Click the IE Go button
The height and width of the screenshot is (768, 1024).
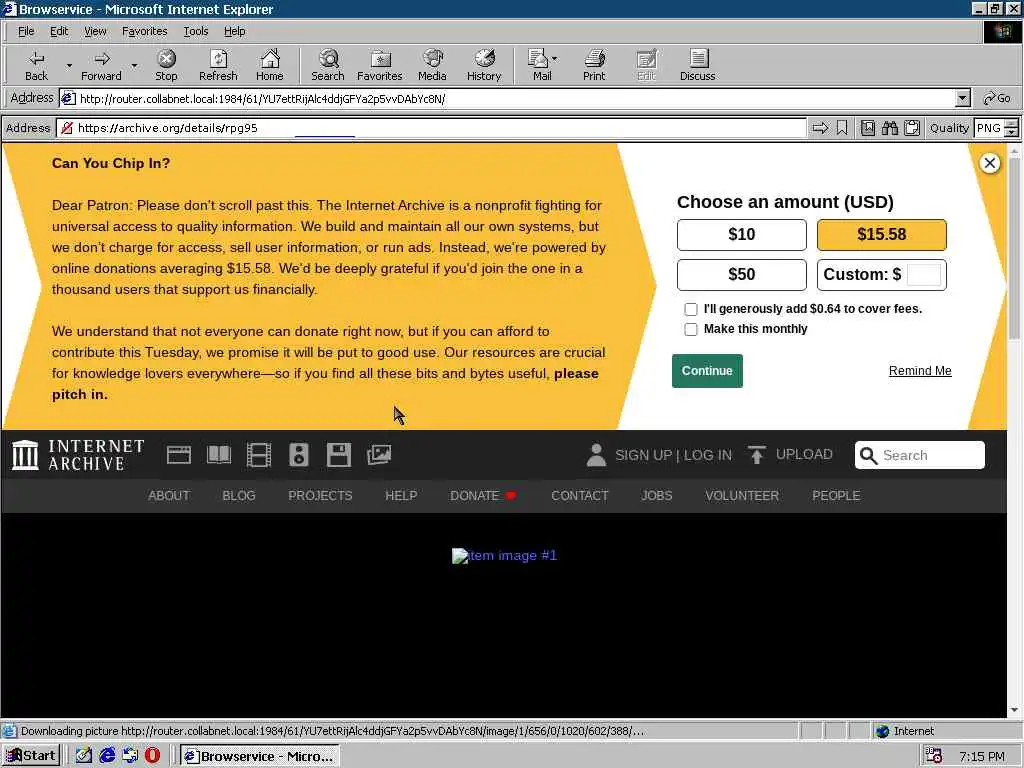point(997,99)
